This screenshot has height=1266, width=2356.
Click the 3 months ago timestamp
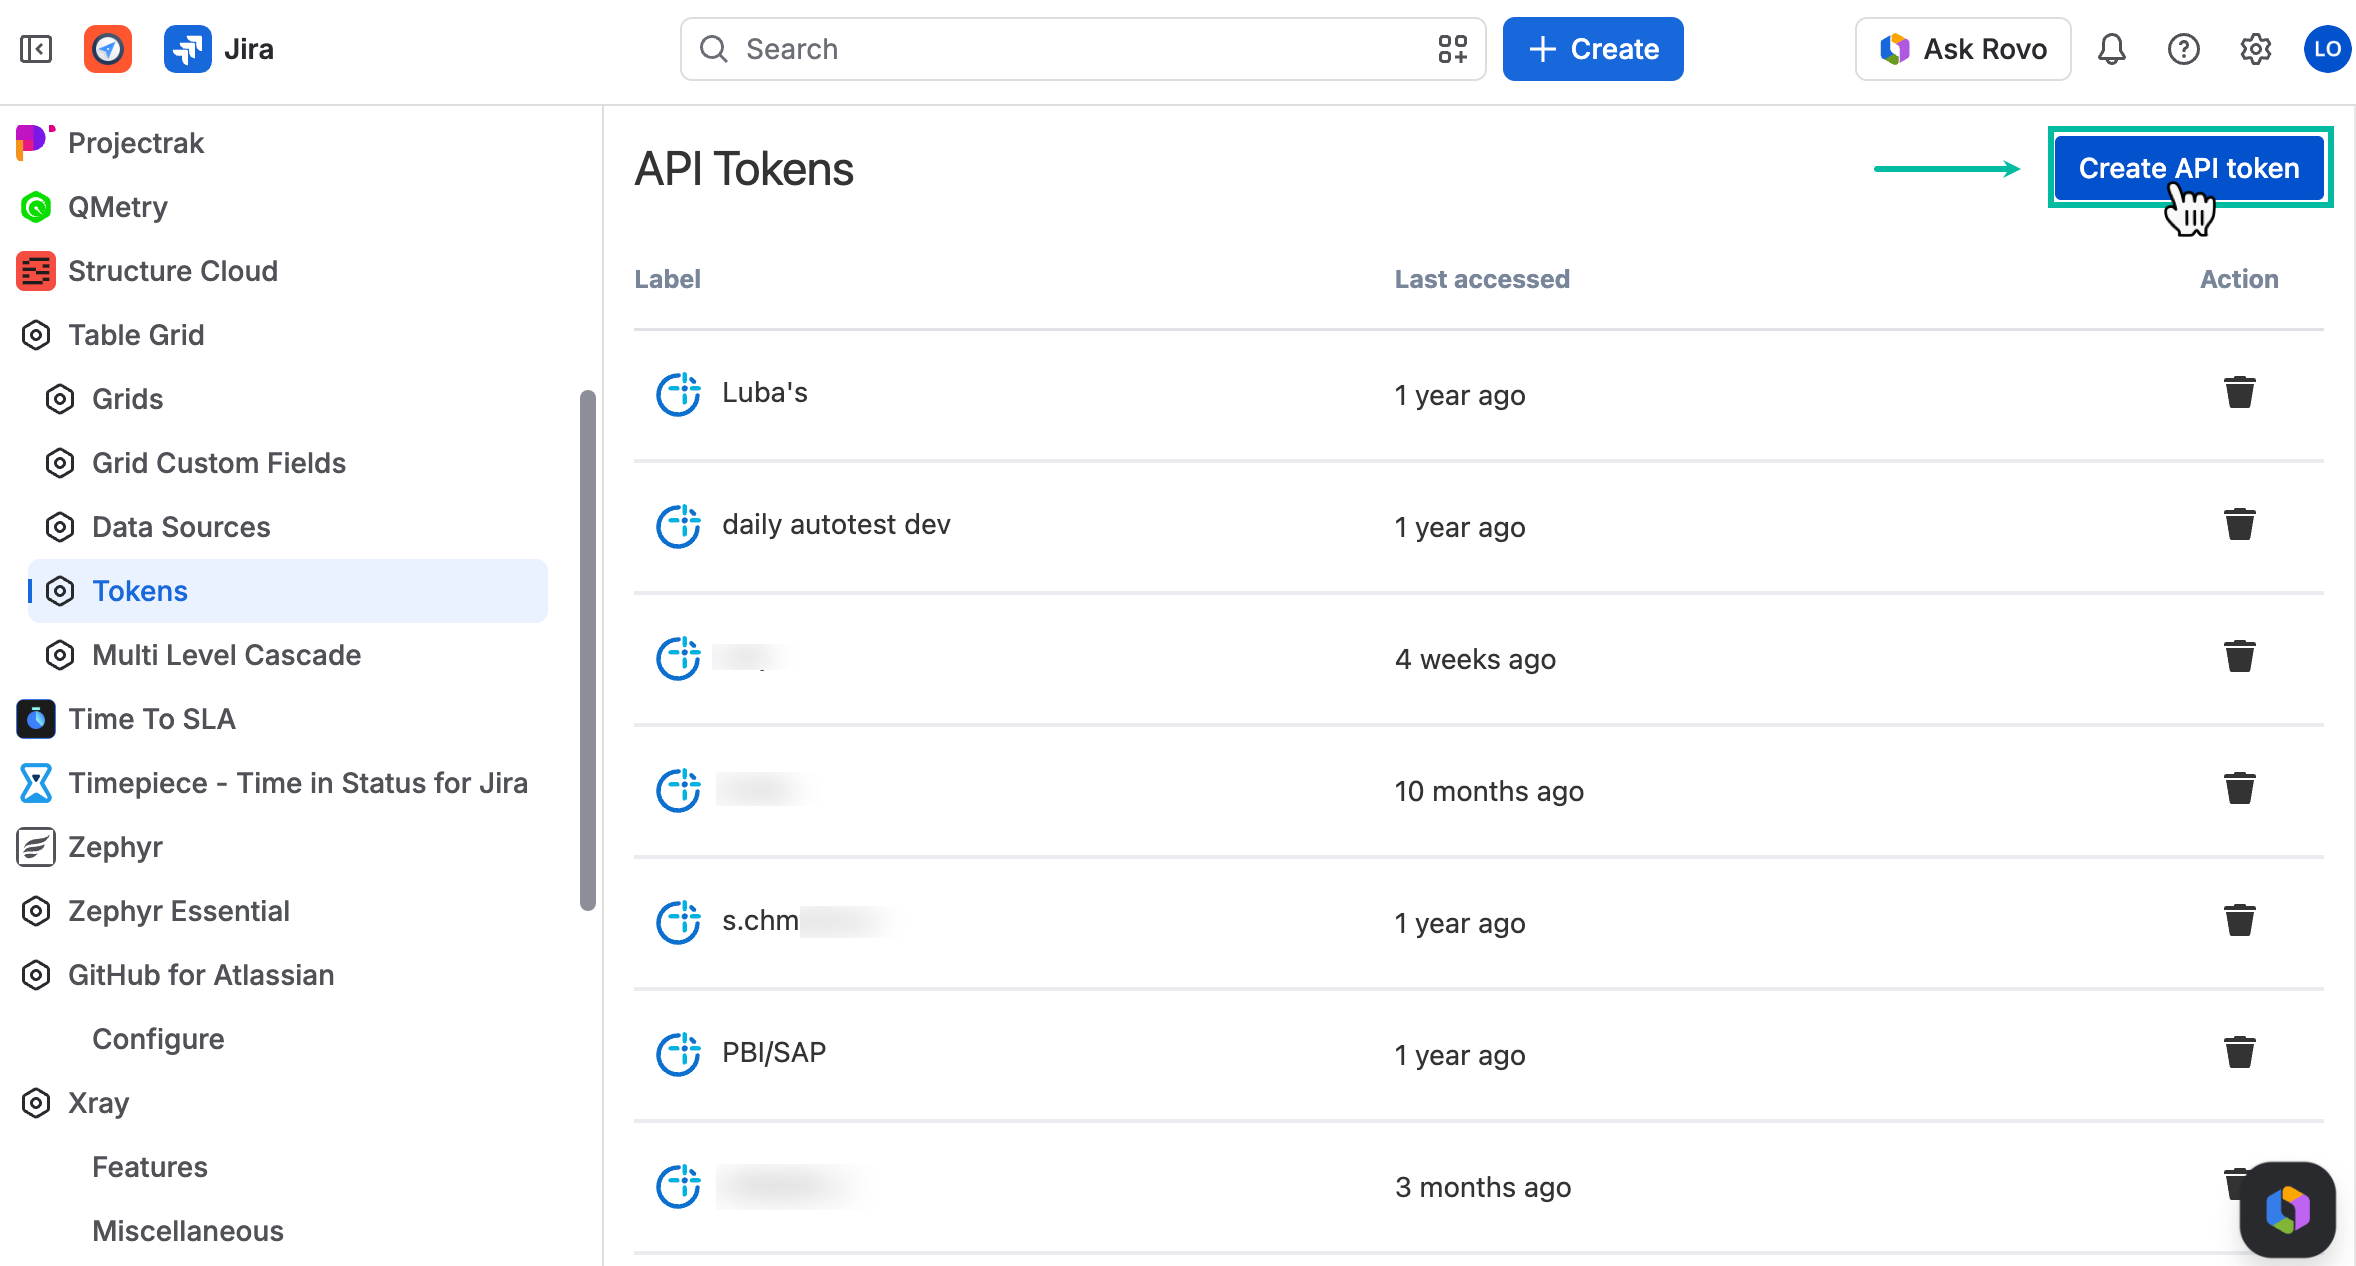pyautogui.click(x=1483, y=1187)
